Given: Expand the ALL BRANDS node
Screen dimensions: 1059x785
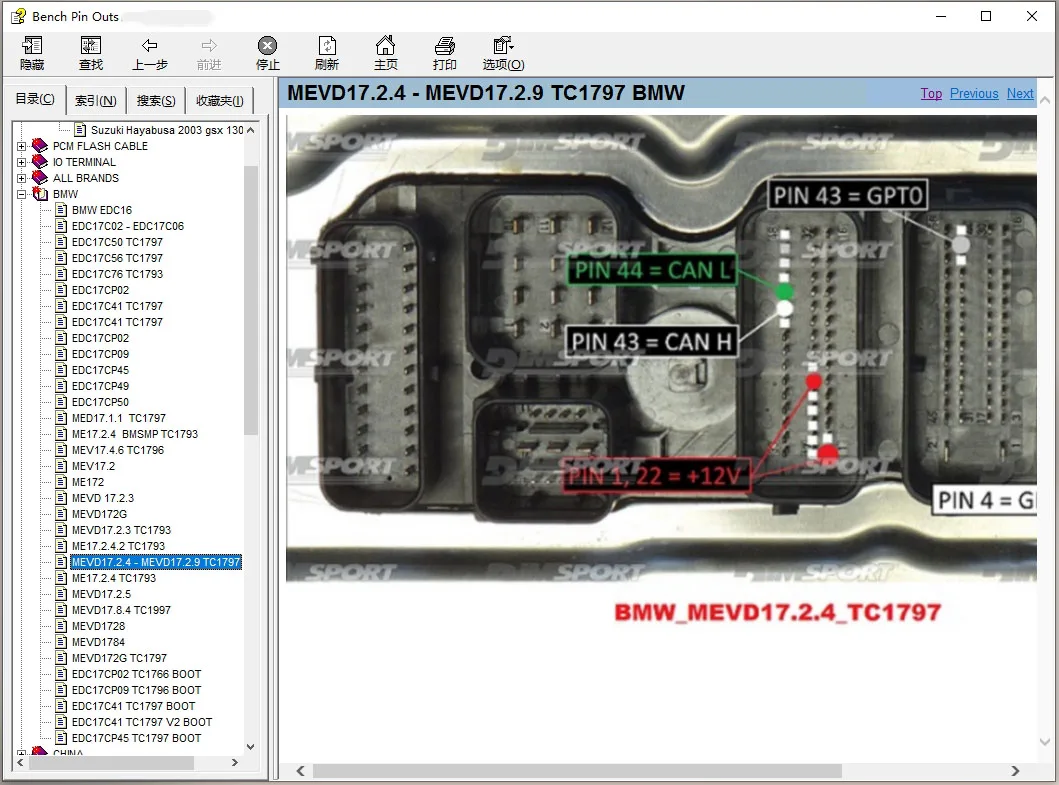Looking at the screenshot, I should pyautogui.click(x=22, y=178).
